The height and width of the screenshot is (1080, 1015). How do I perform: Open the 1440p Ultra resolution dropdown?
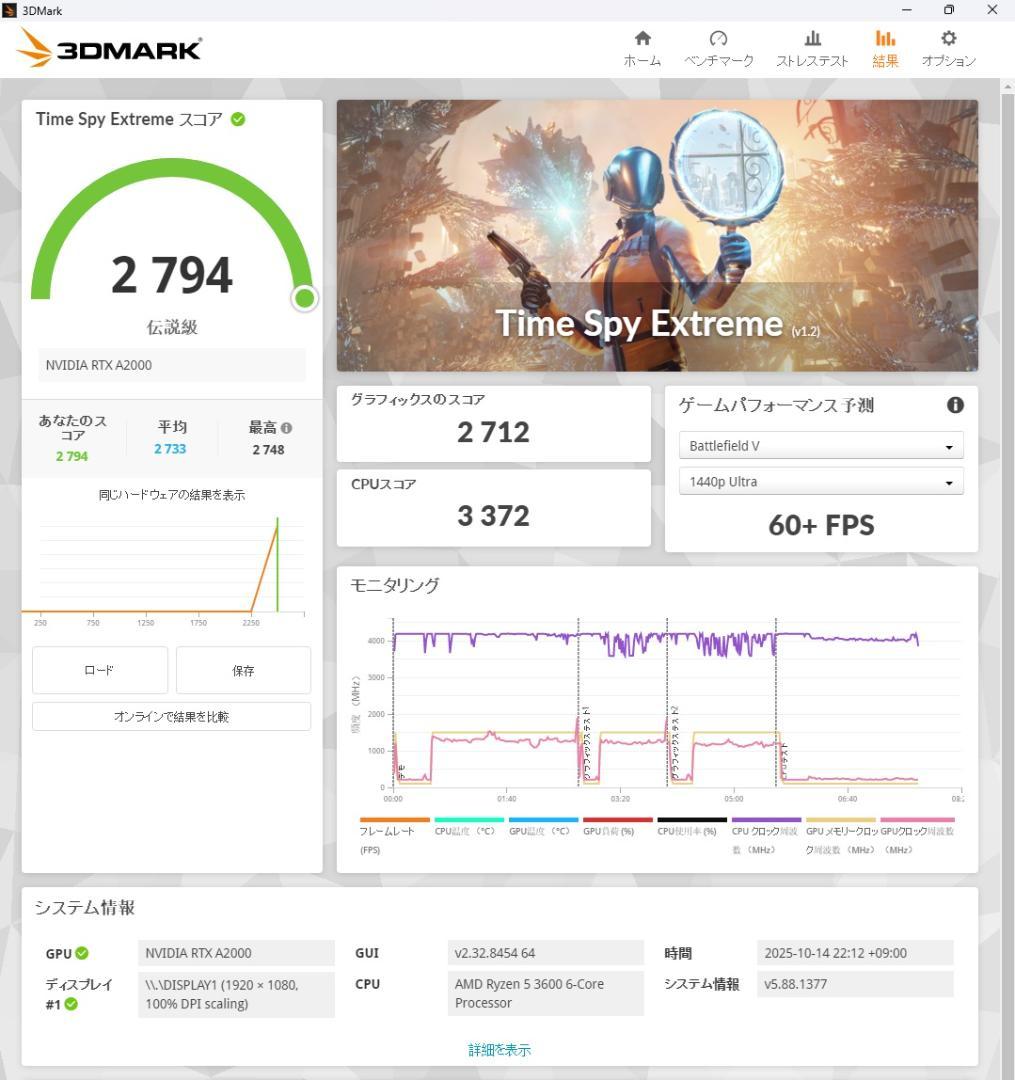[820, 482]
